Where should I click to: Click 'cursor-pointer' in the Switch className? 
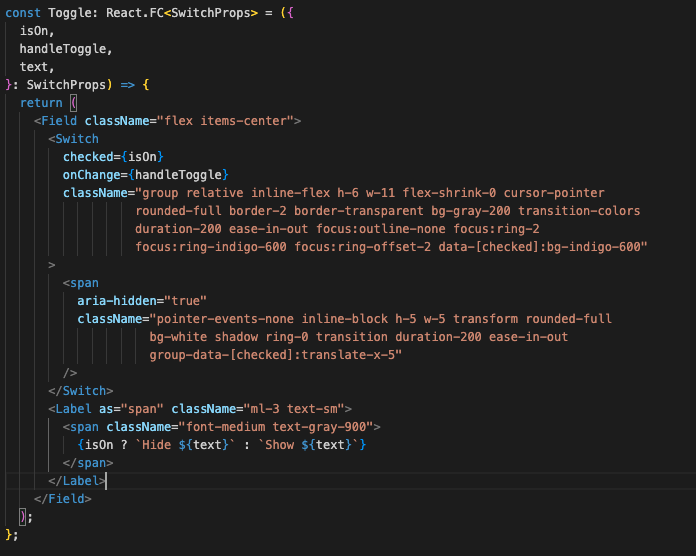[x=554, y=193]
